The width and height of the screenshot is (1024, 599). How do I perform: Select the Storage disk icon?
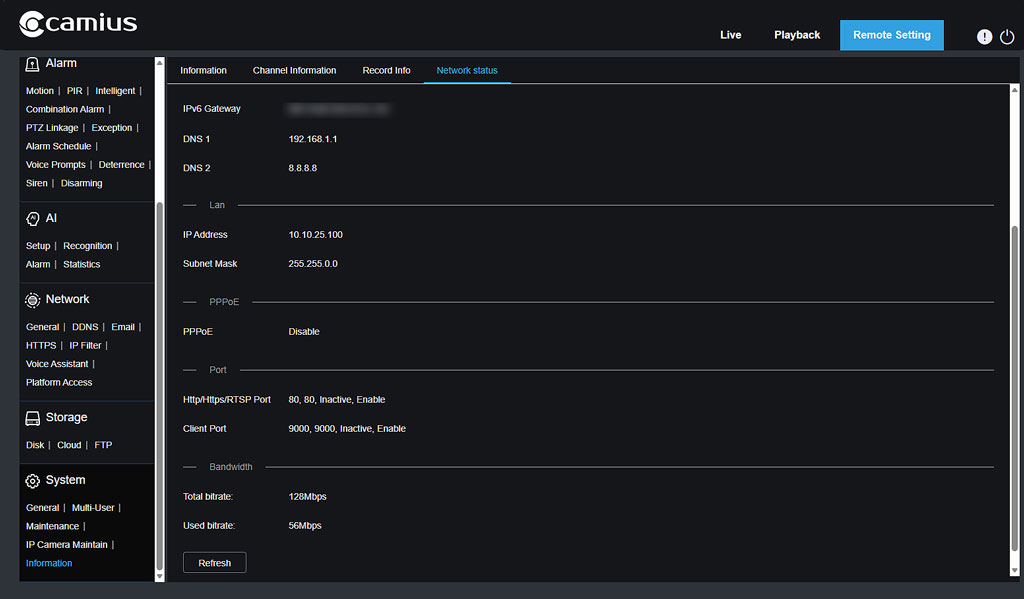pos(33,416)
